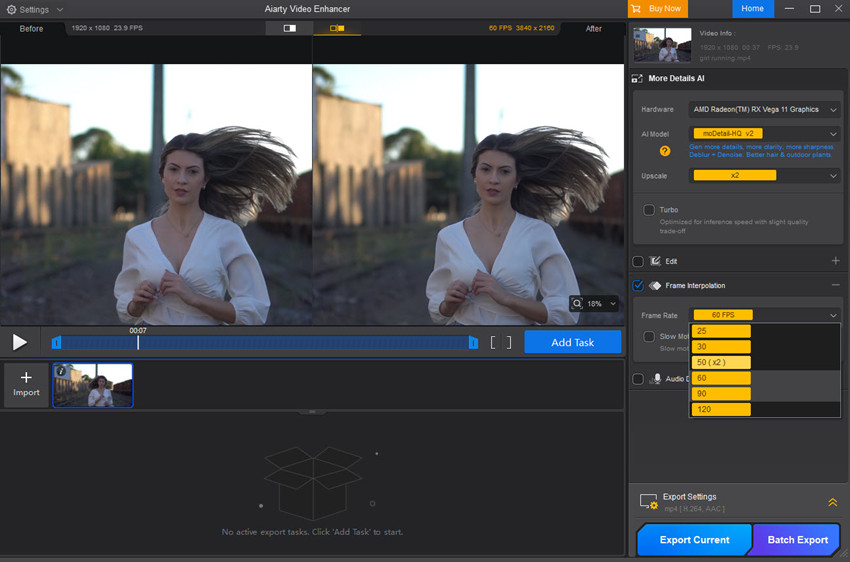Click the playhead marker at 00:07

pyautogui.click(x=138, y=342)
